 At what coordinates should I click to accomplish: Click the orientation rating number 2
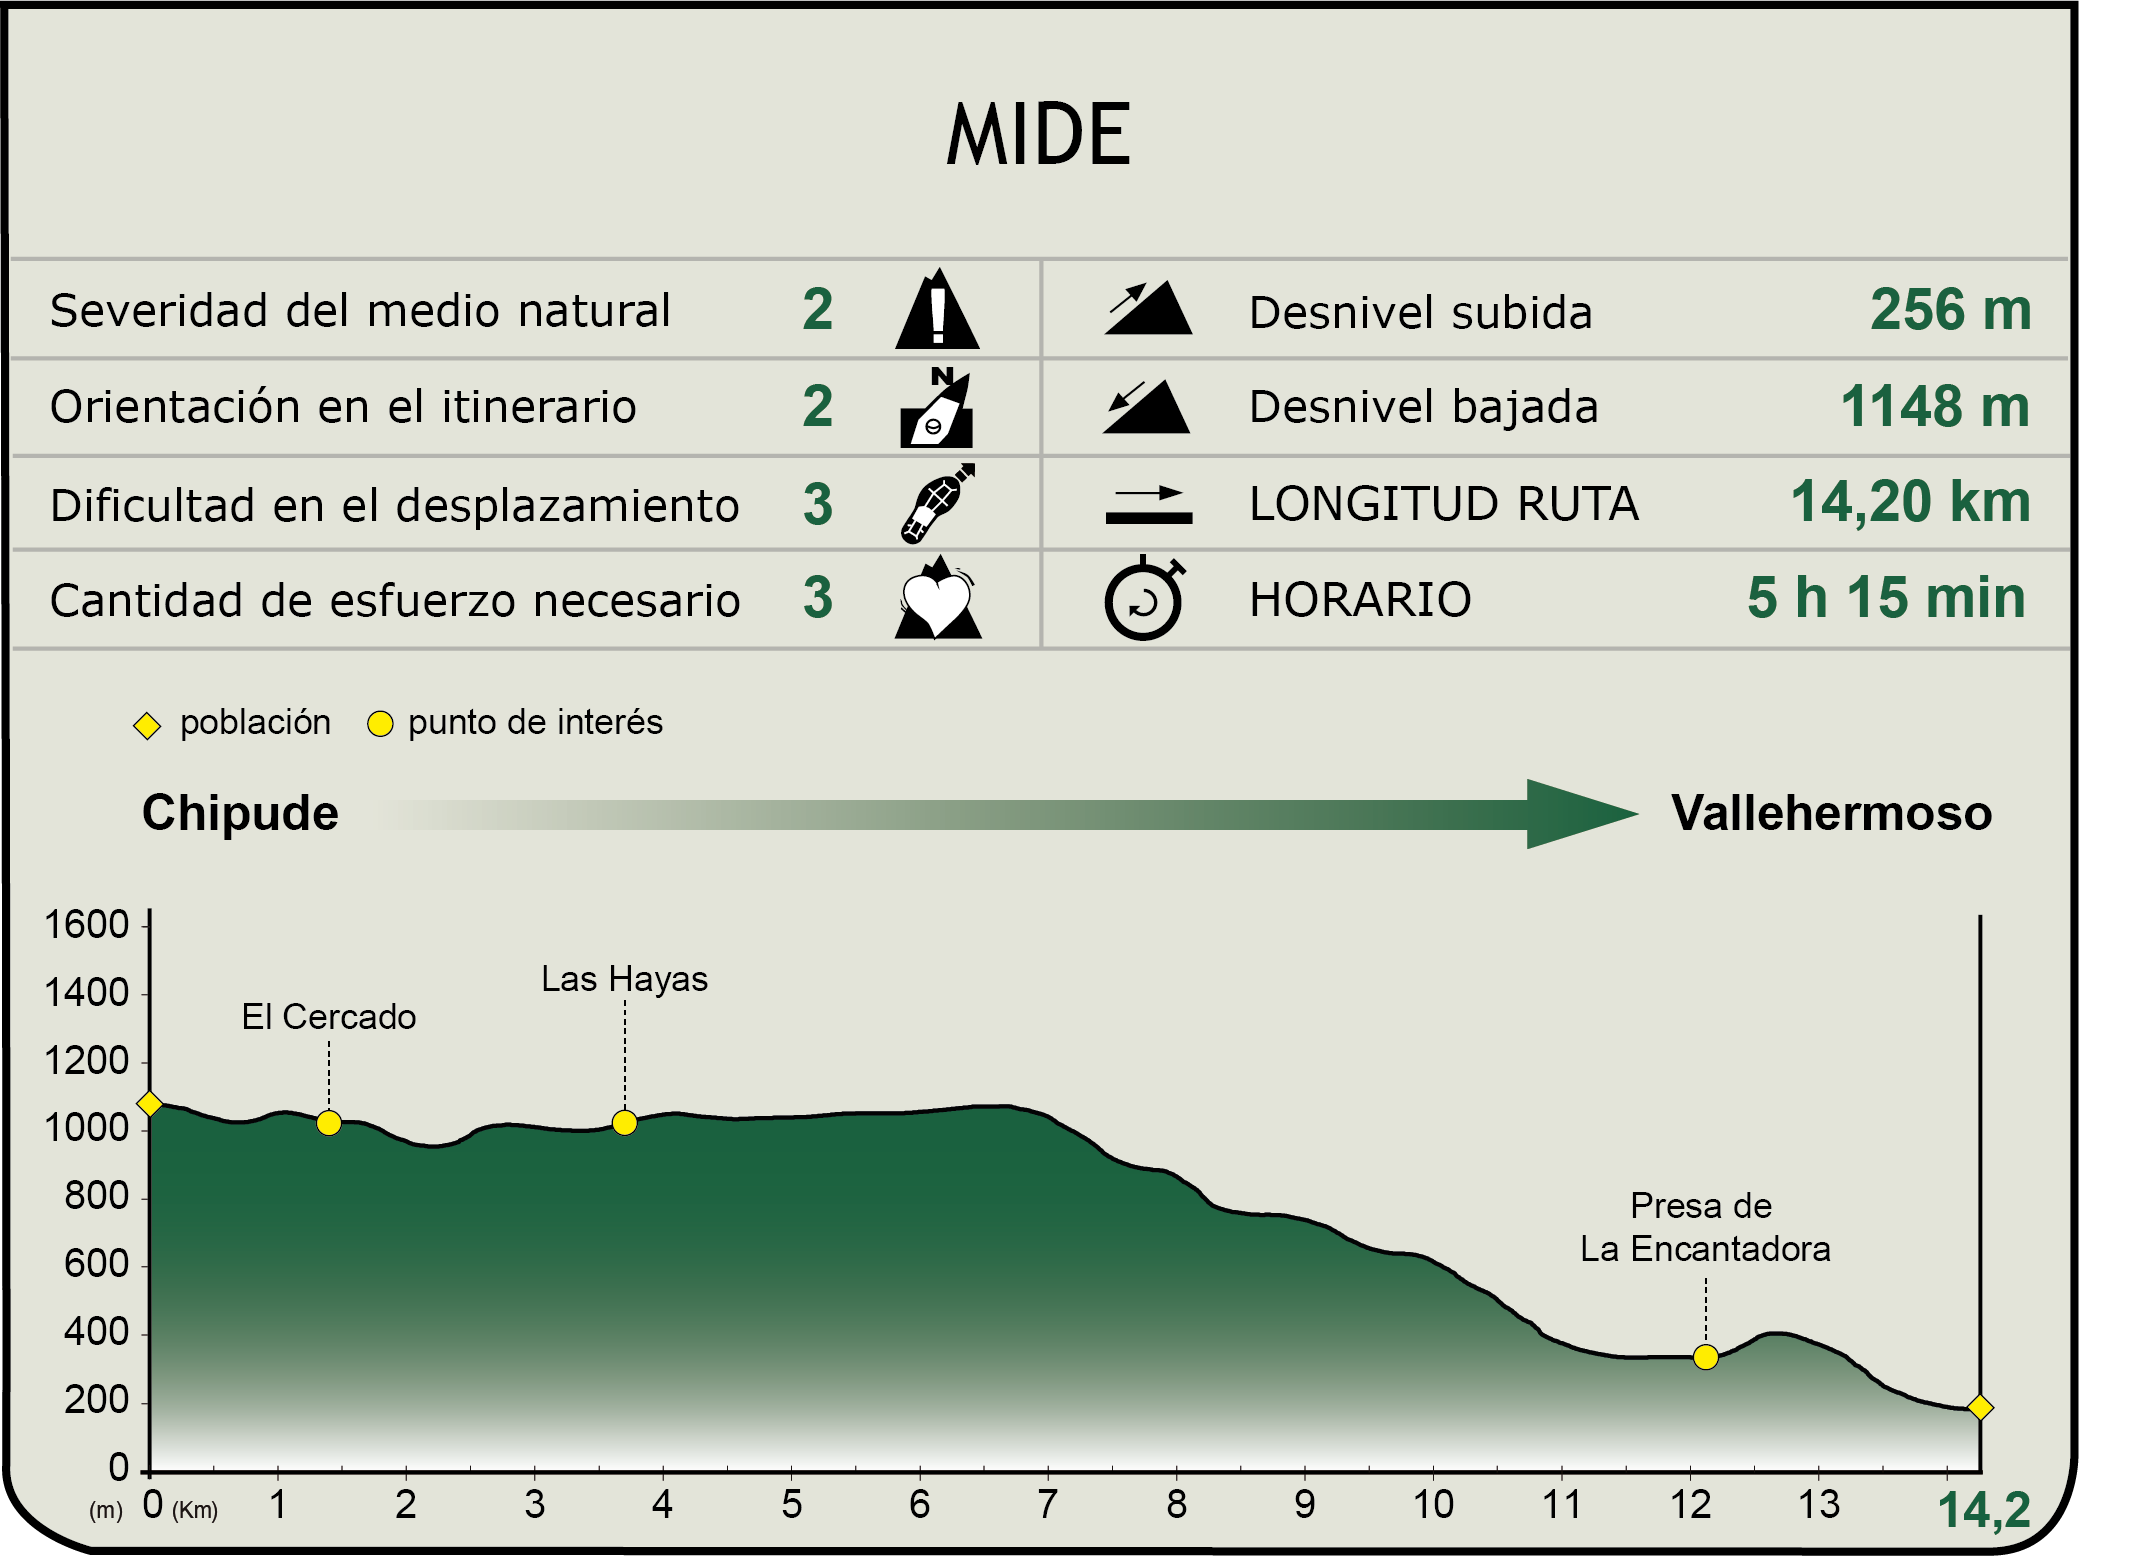tap(818, 406)
